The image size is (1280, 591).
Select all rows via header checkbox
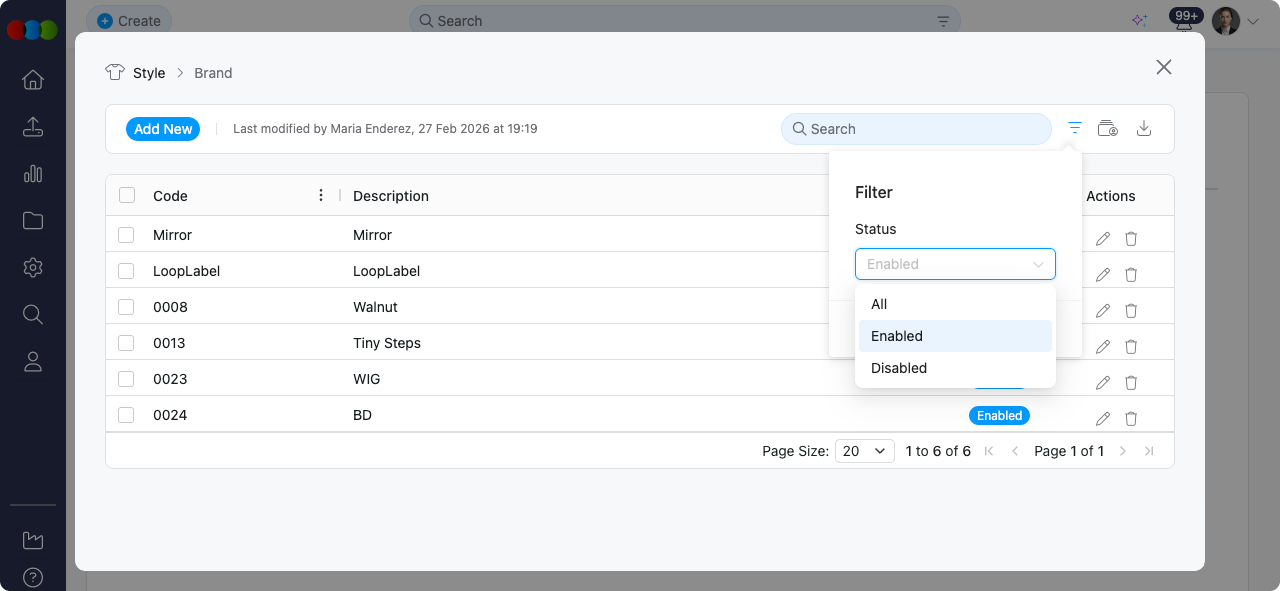coord(127,196)
